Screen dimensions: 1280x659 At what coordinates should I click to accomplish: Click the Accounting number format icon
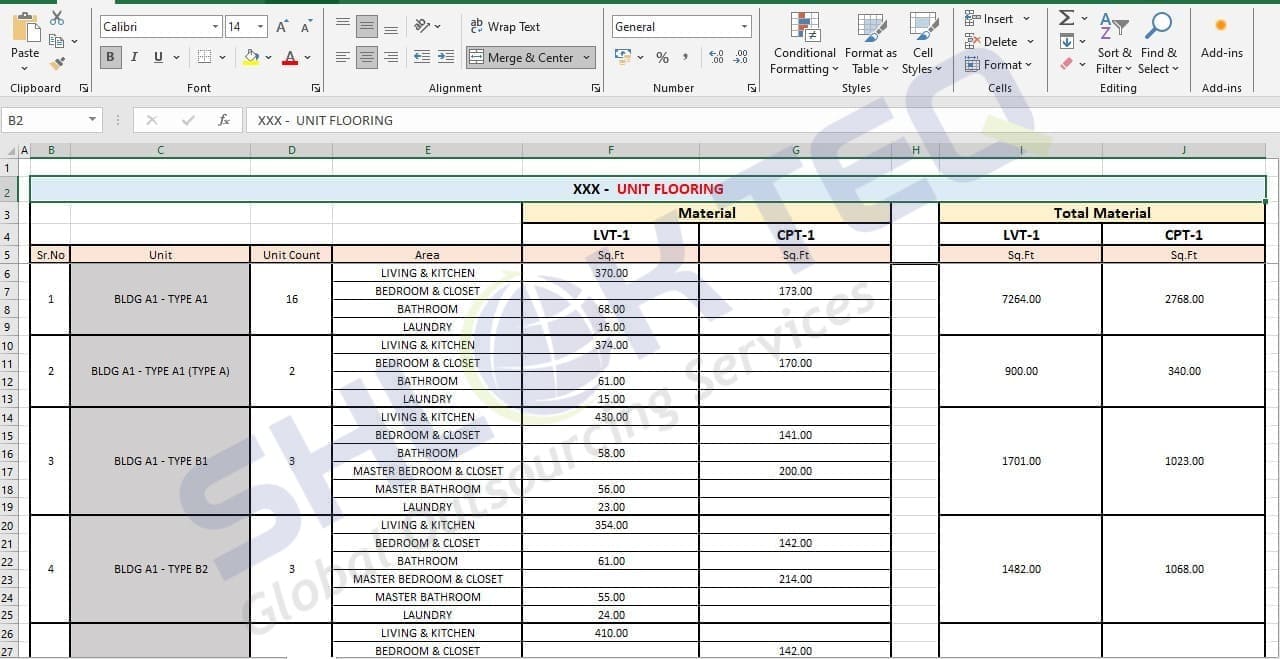624,57
